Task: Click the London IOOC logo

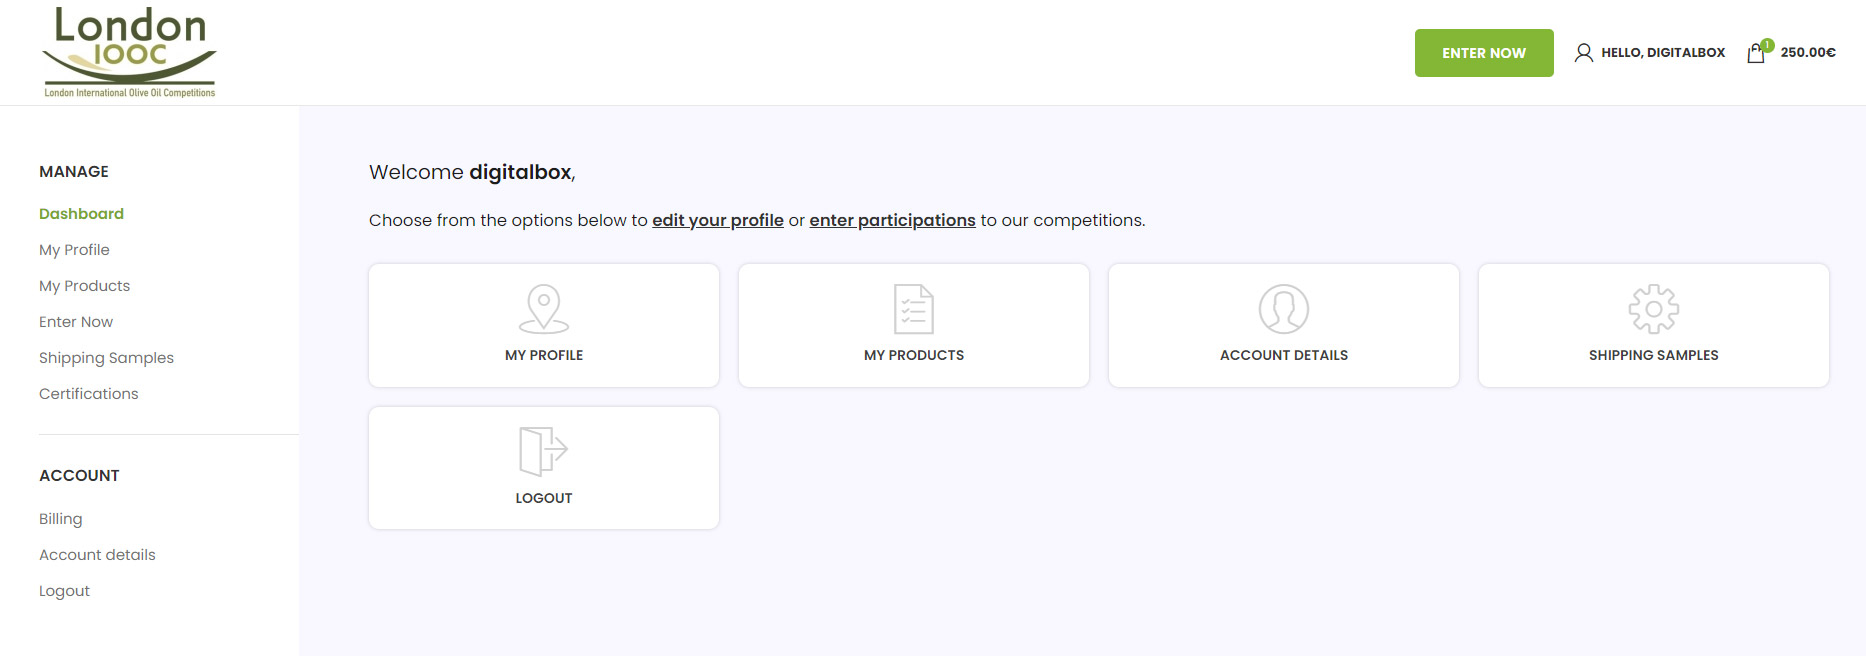Action: coord(130,52)
